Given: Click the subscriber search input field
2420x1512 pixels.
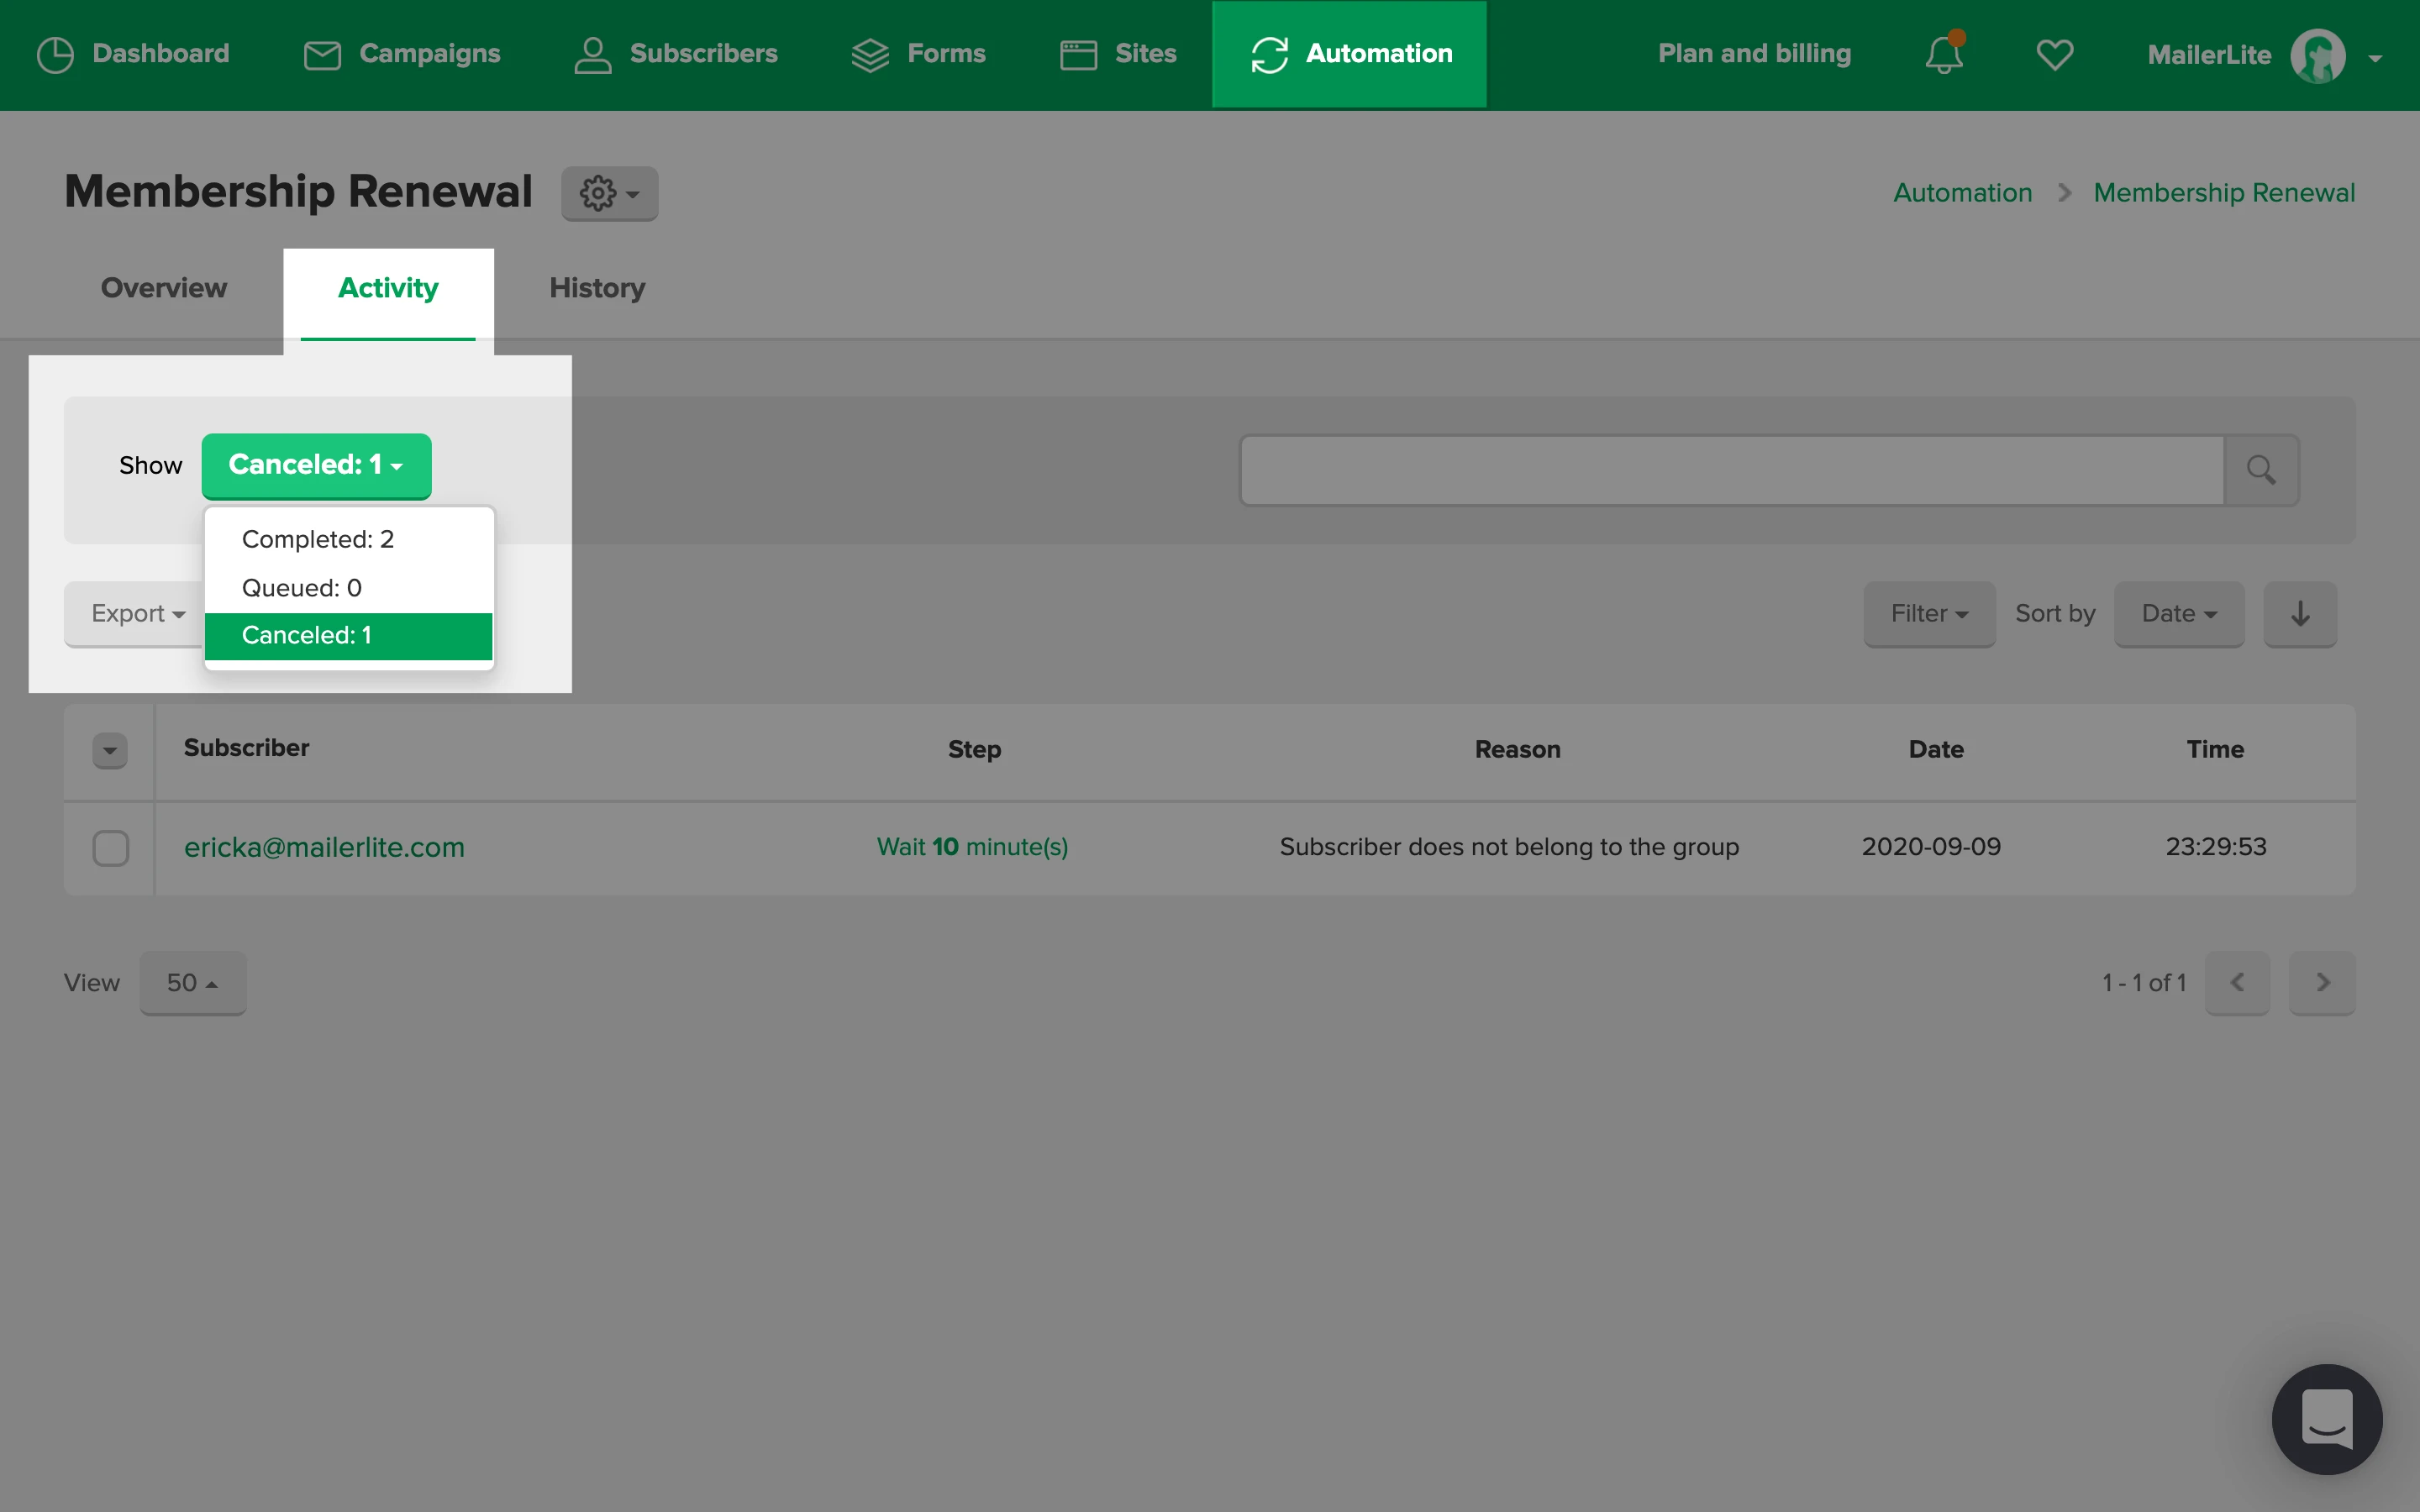Looking at the screenshot, I should [x=1731, y=470].
